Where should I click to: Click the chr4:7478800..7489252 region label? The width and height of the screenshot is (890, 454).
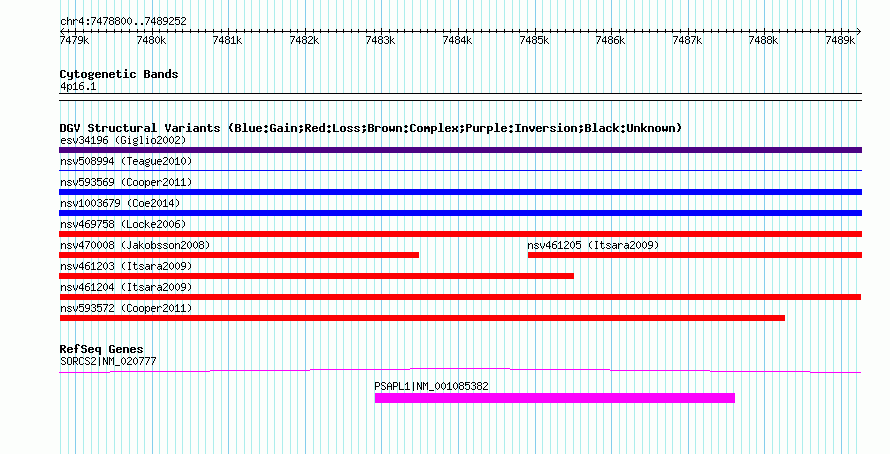(123, 21)
